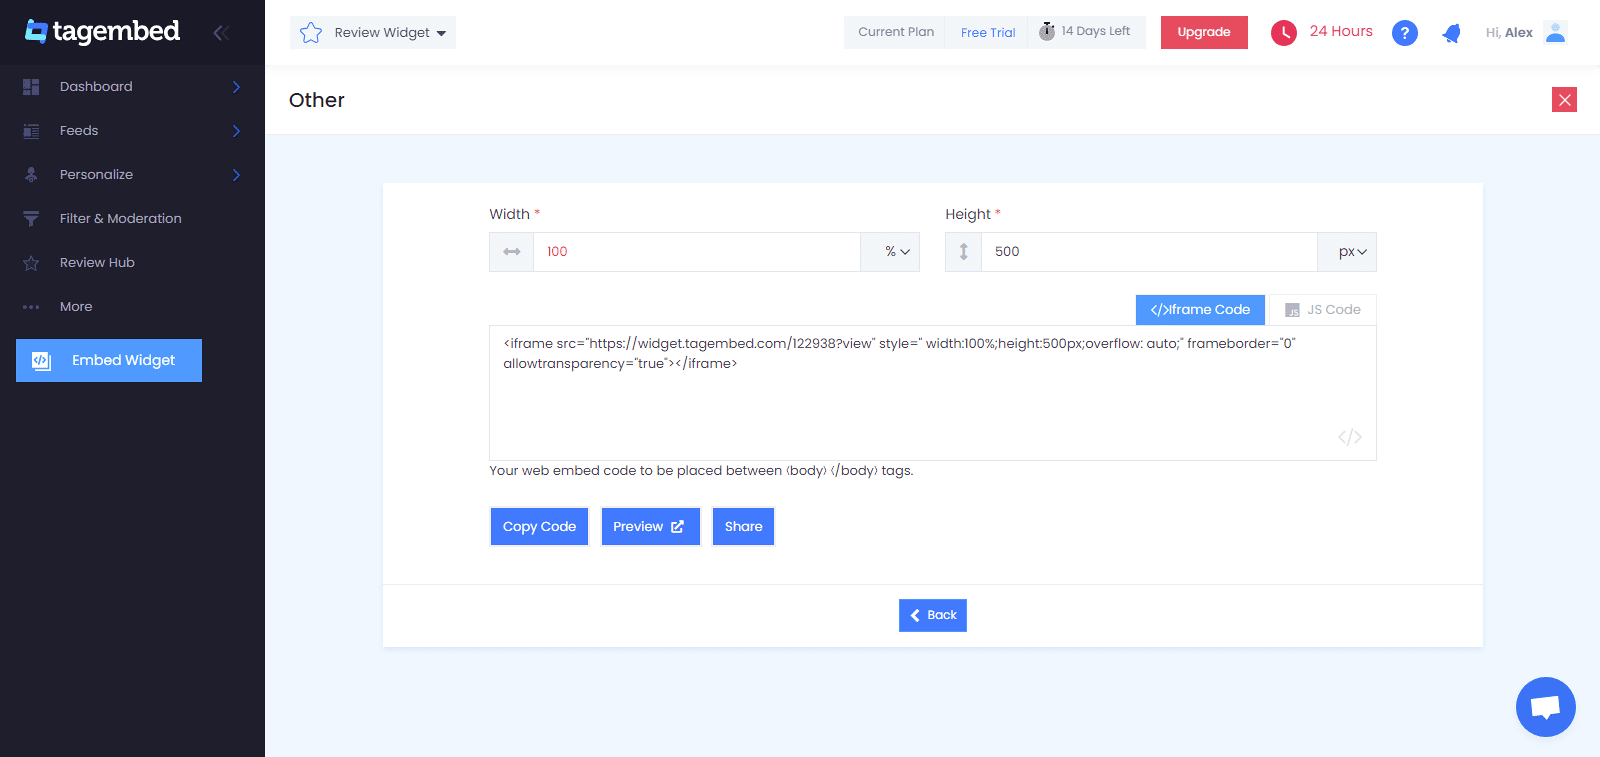Click the Upgrade button
This screenshot has width=1600, height=757.
1203,32
